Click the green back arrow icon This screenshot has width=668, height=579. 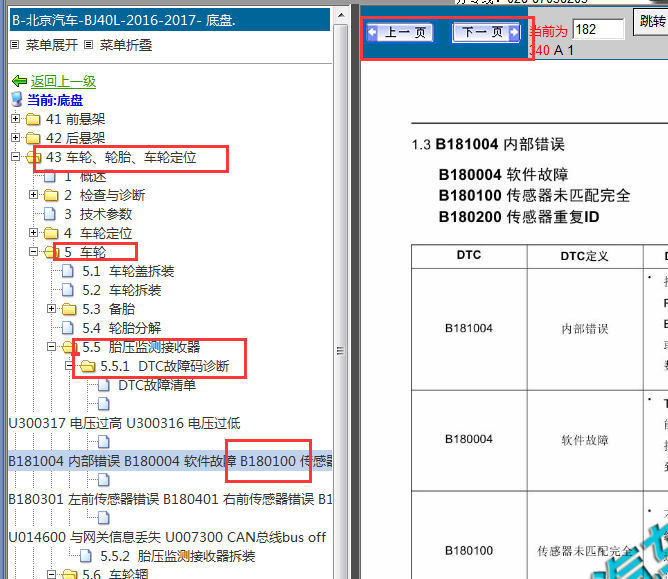pos(20,81)
